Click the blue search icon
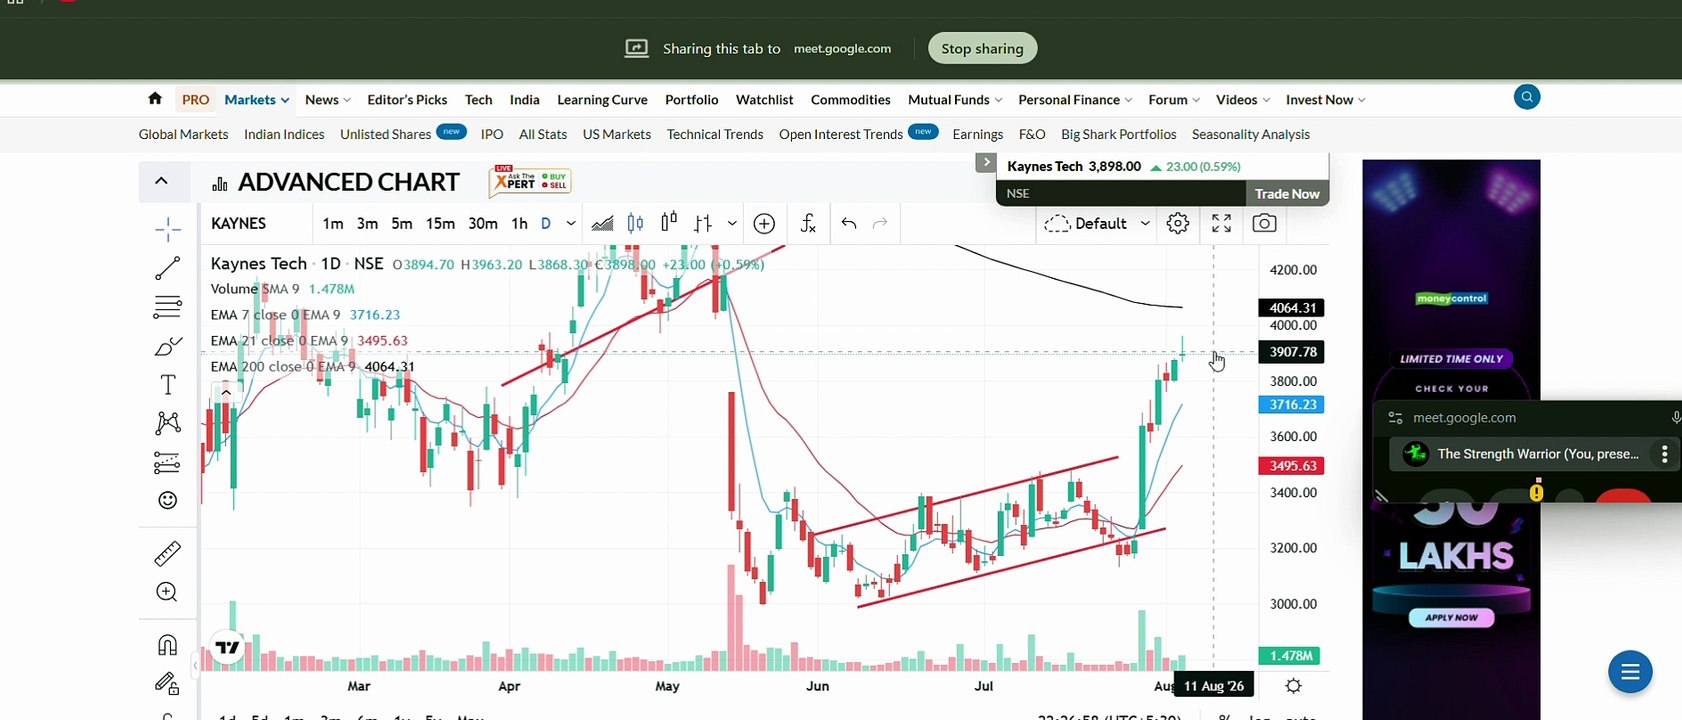The height and width of the screenshot is (720, 1682). click(x=1527, y=97)
